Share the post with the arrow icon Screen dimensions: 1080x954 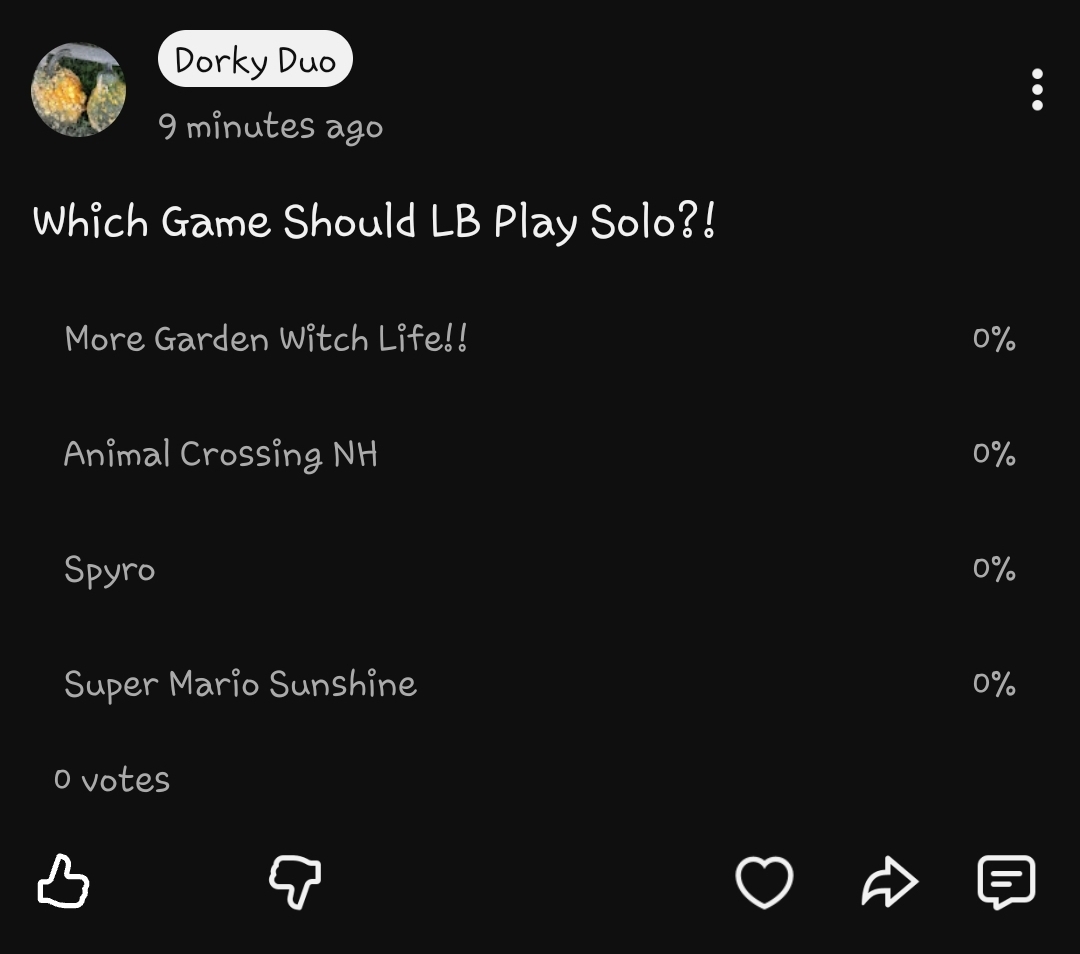click(x=889, y=882)
